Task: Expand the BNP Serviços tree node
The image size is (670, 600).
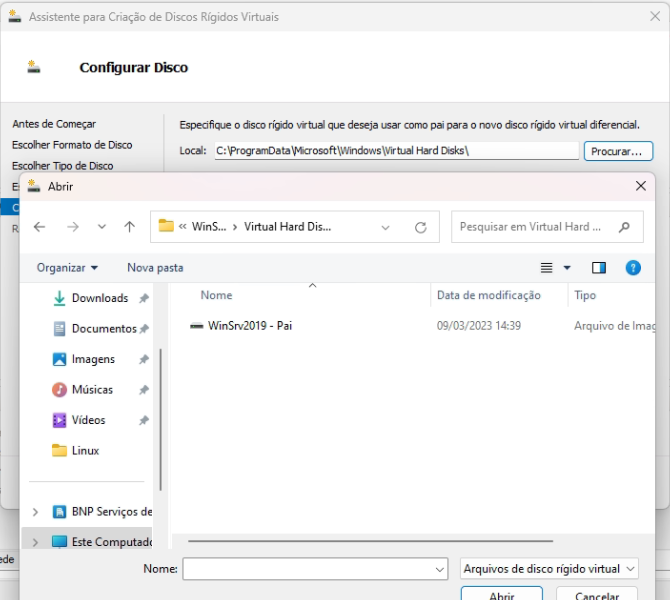Action: [36, 512]
